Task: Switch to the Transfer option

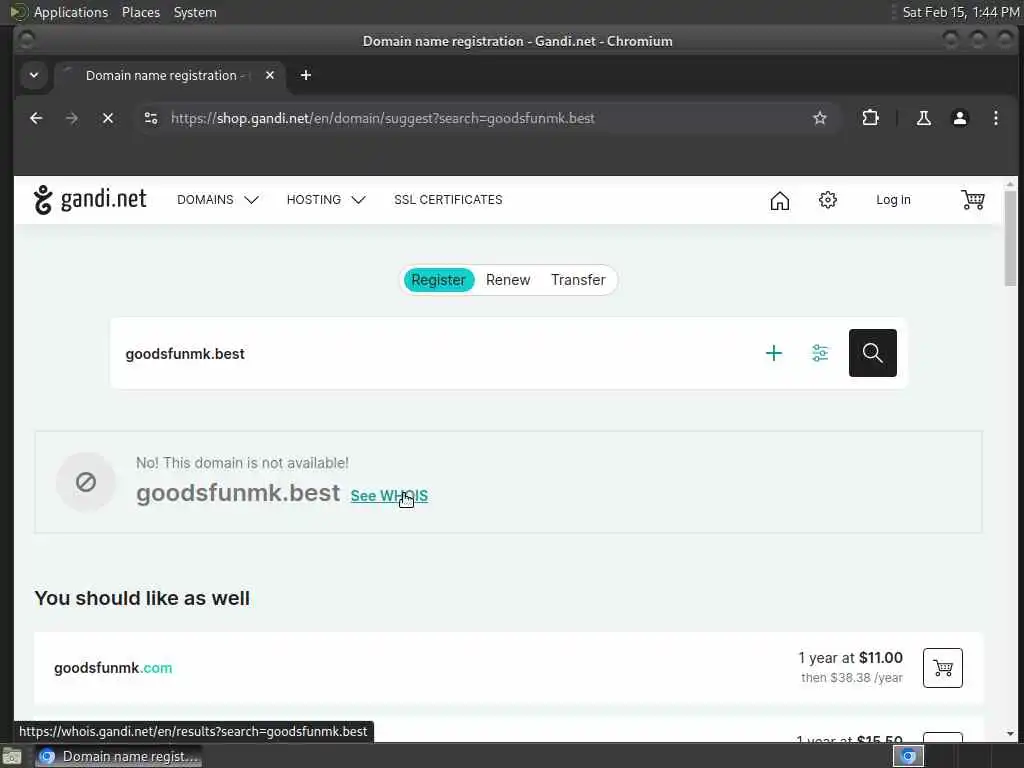Action: coord(578,280)
